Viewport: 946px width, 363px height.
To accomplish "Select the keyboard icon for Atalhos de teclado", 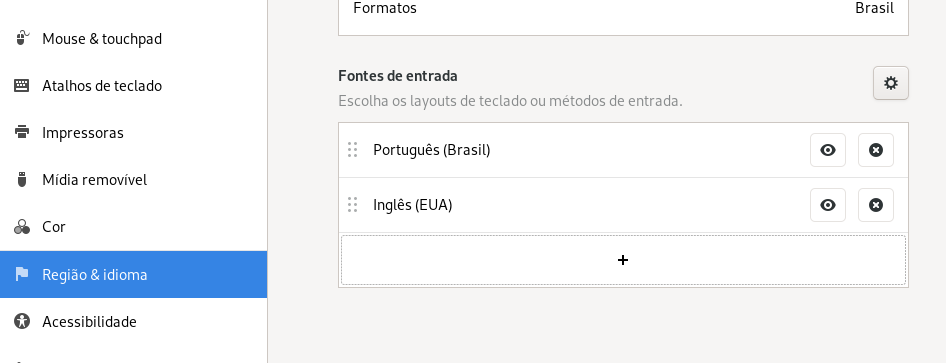I will click(22, 86).
